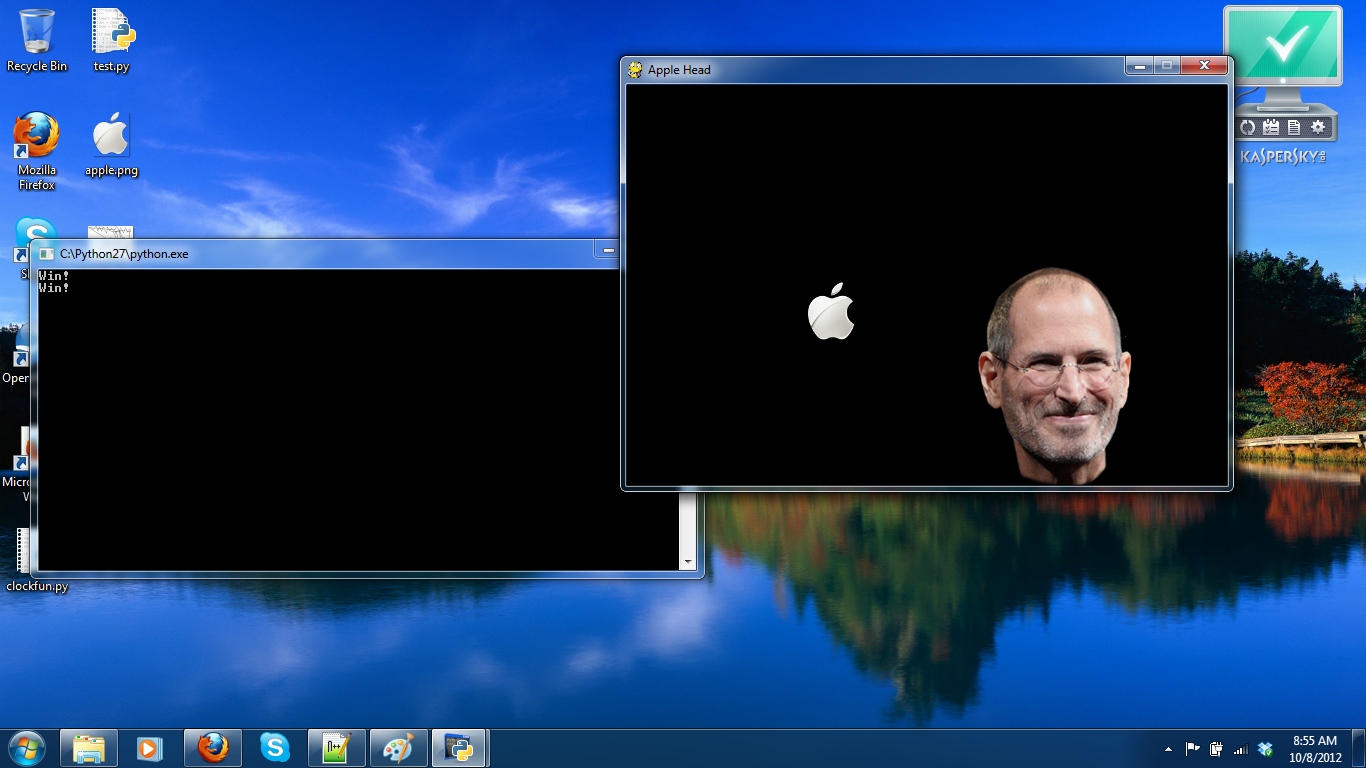Open Skype from the taskbar

[274, 748]
